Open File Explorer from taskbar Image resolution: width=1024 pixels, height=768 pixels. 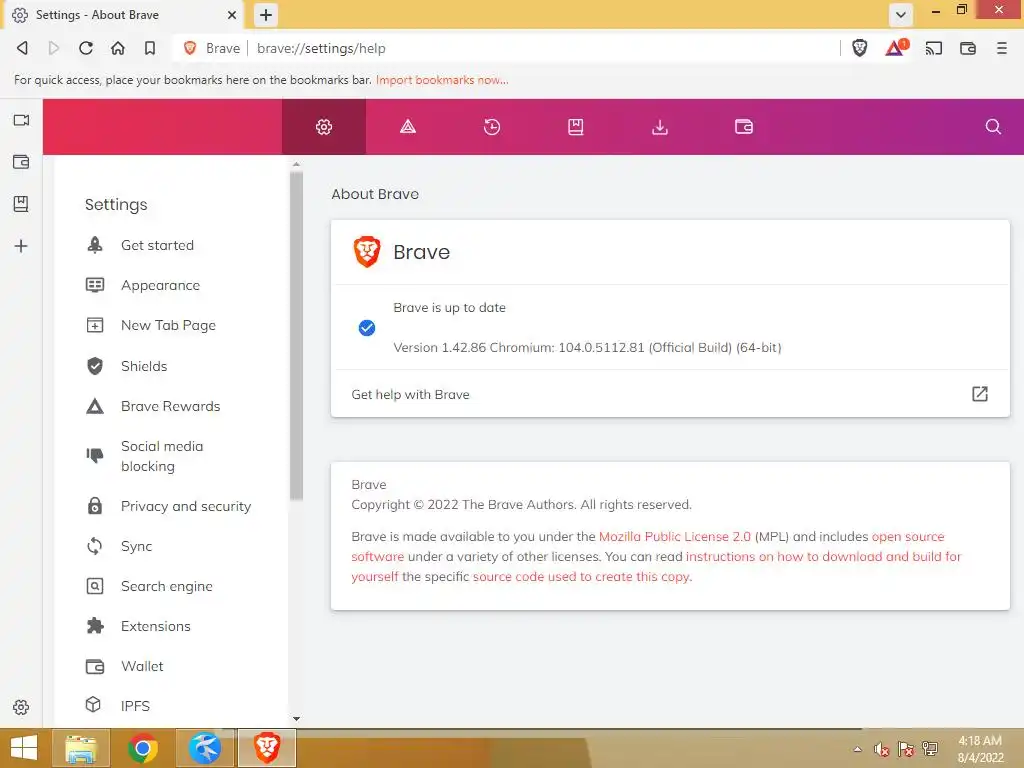coord(82,748)
